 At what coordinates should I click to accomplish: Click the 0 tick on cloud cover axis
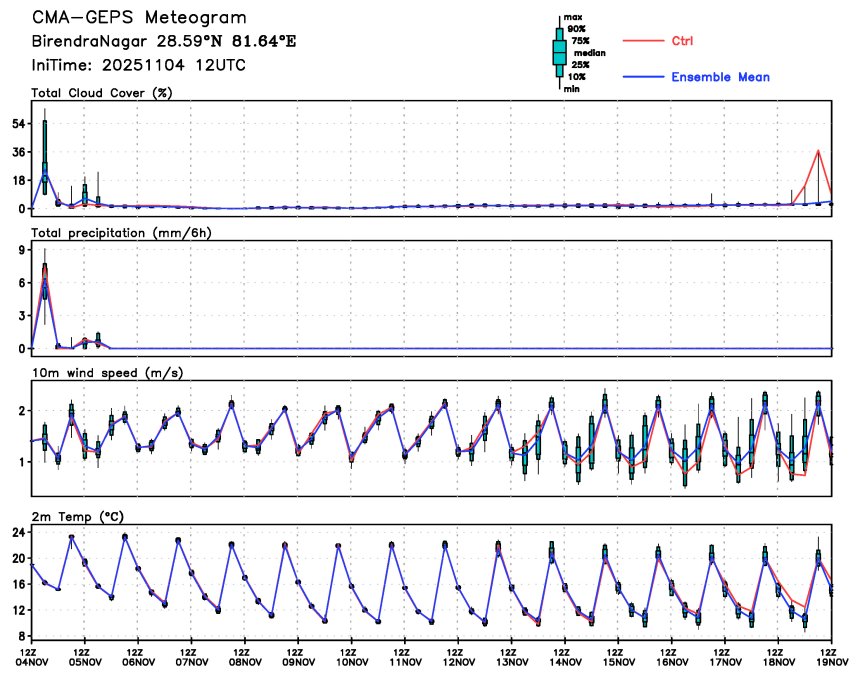click(x=22, y=208)
